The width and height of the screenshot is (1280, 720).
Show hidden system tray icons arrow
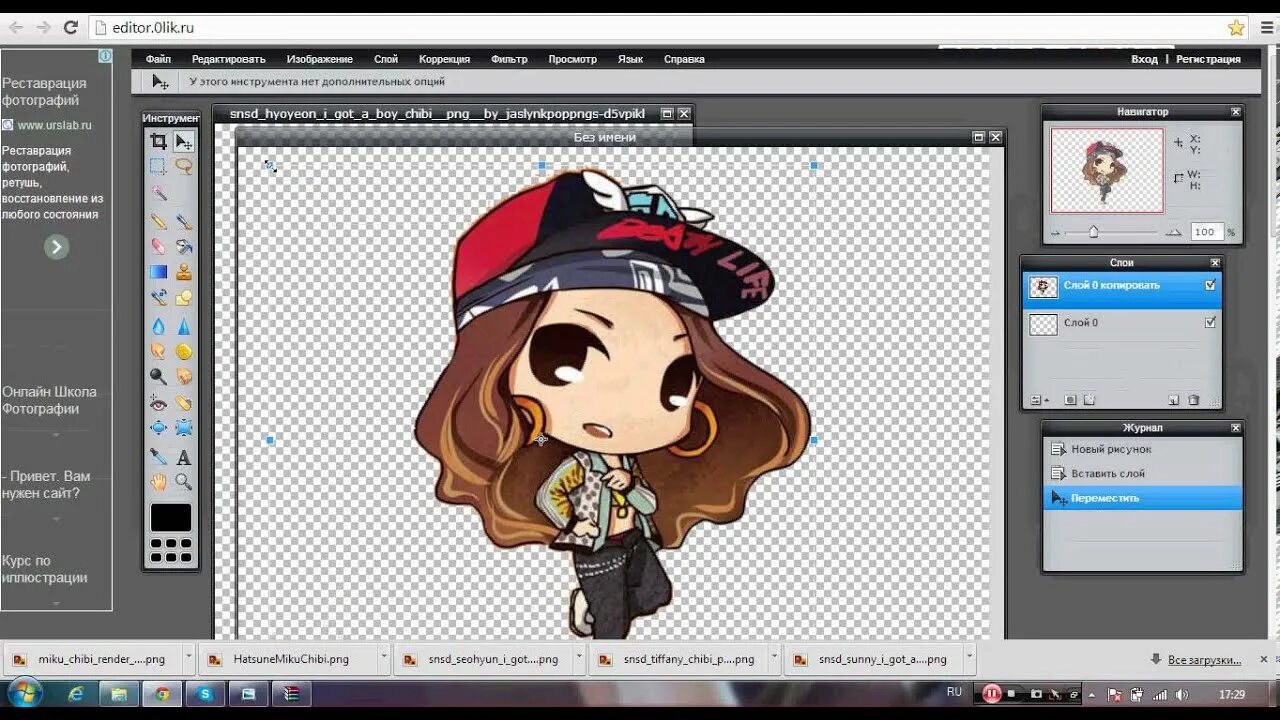pos(1092,694)
